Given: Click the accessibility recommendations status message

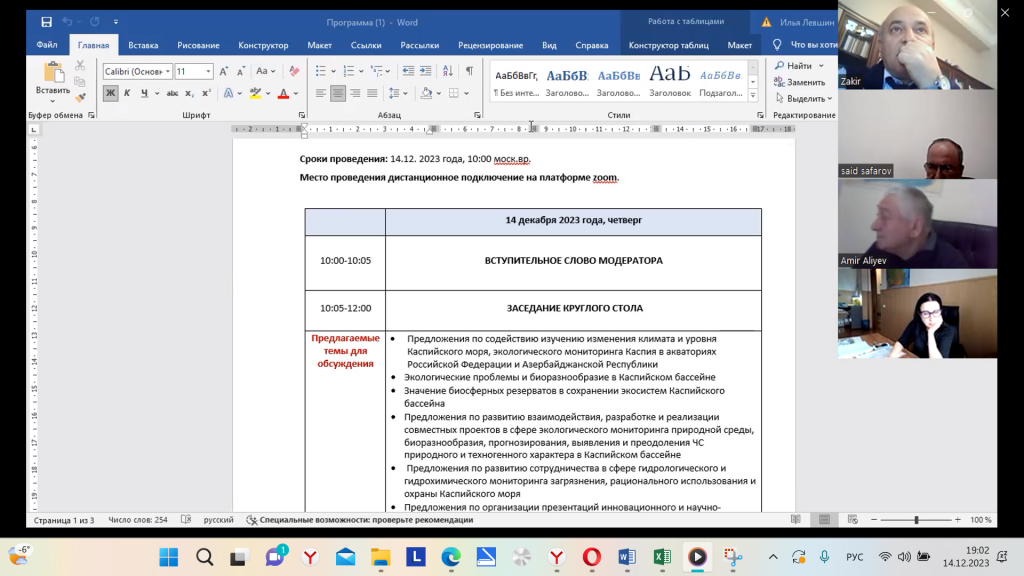Looking at the screenshot, I should [359, 520].
